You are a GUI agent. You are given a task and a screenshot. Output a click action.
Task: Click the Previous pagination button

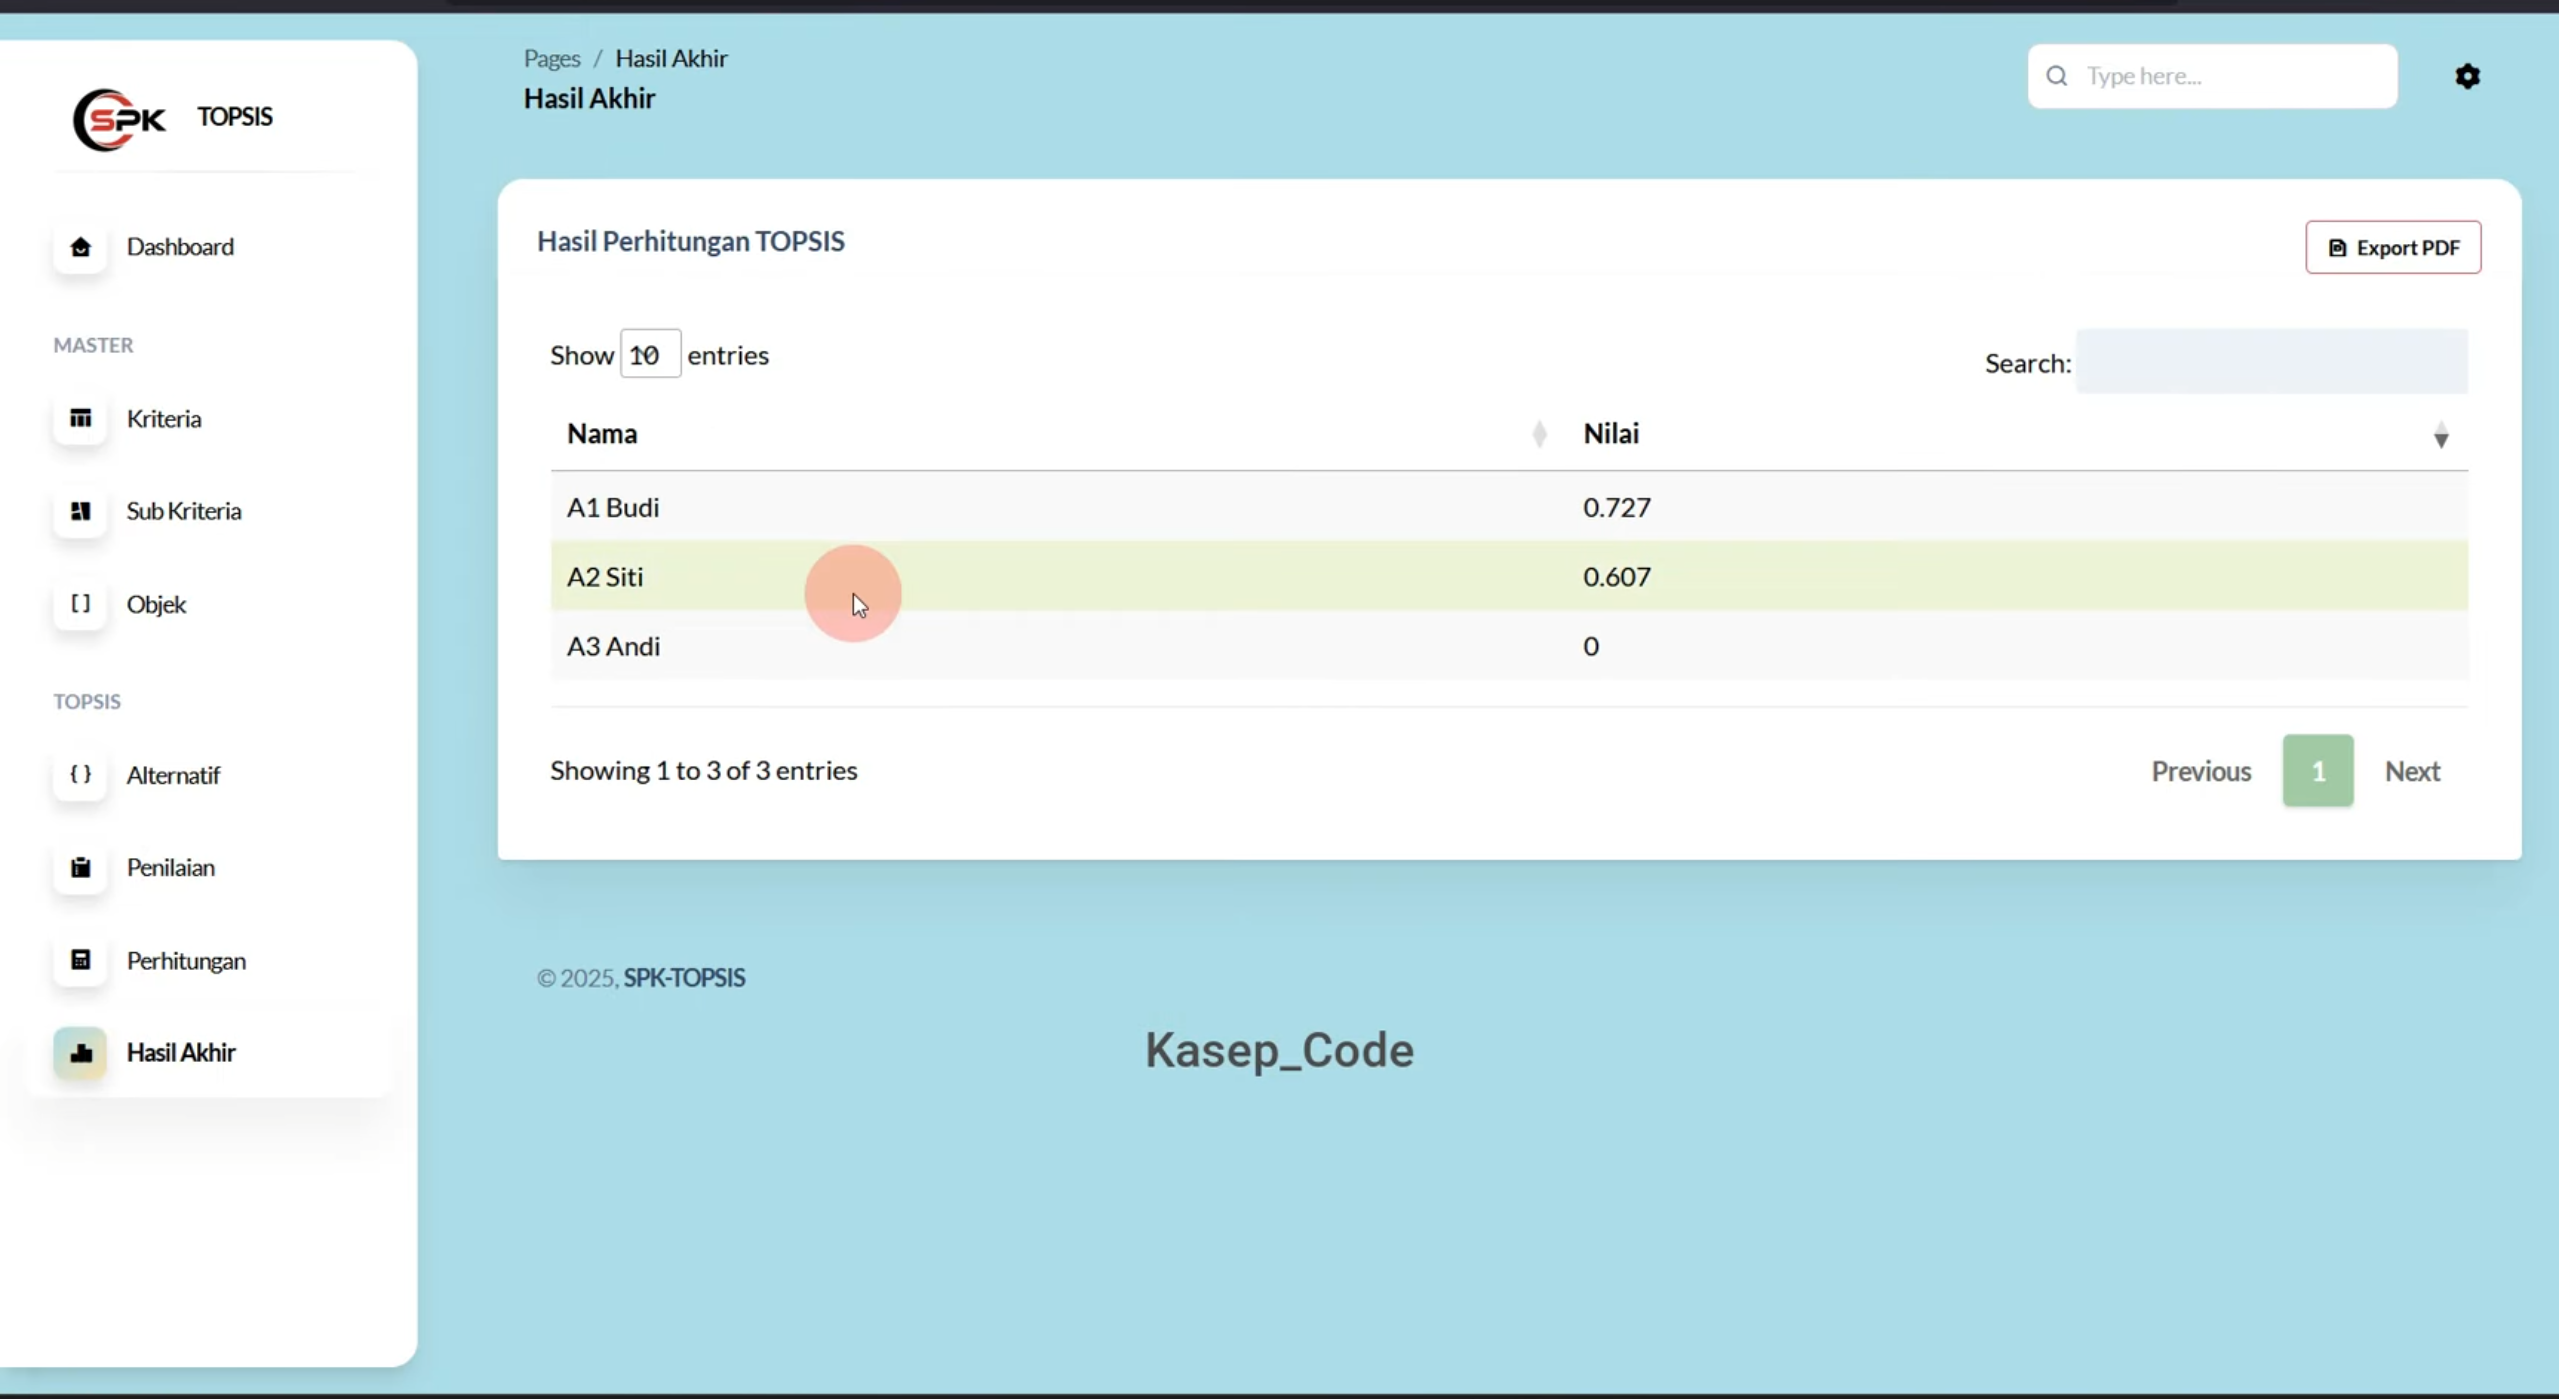pyautogui.click(x=2201, y=771)
